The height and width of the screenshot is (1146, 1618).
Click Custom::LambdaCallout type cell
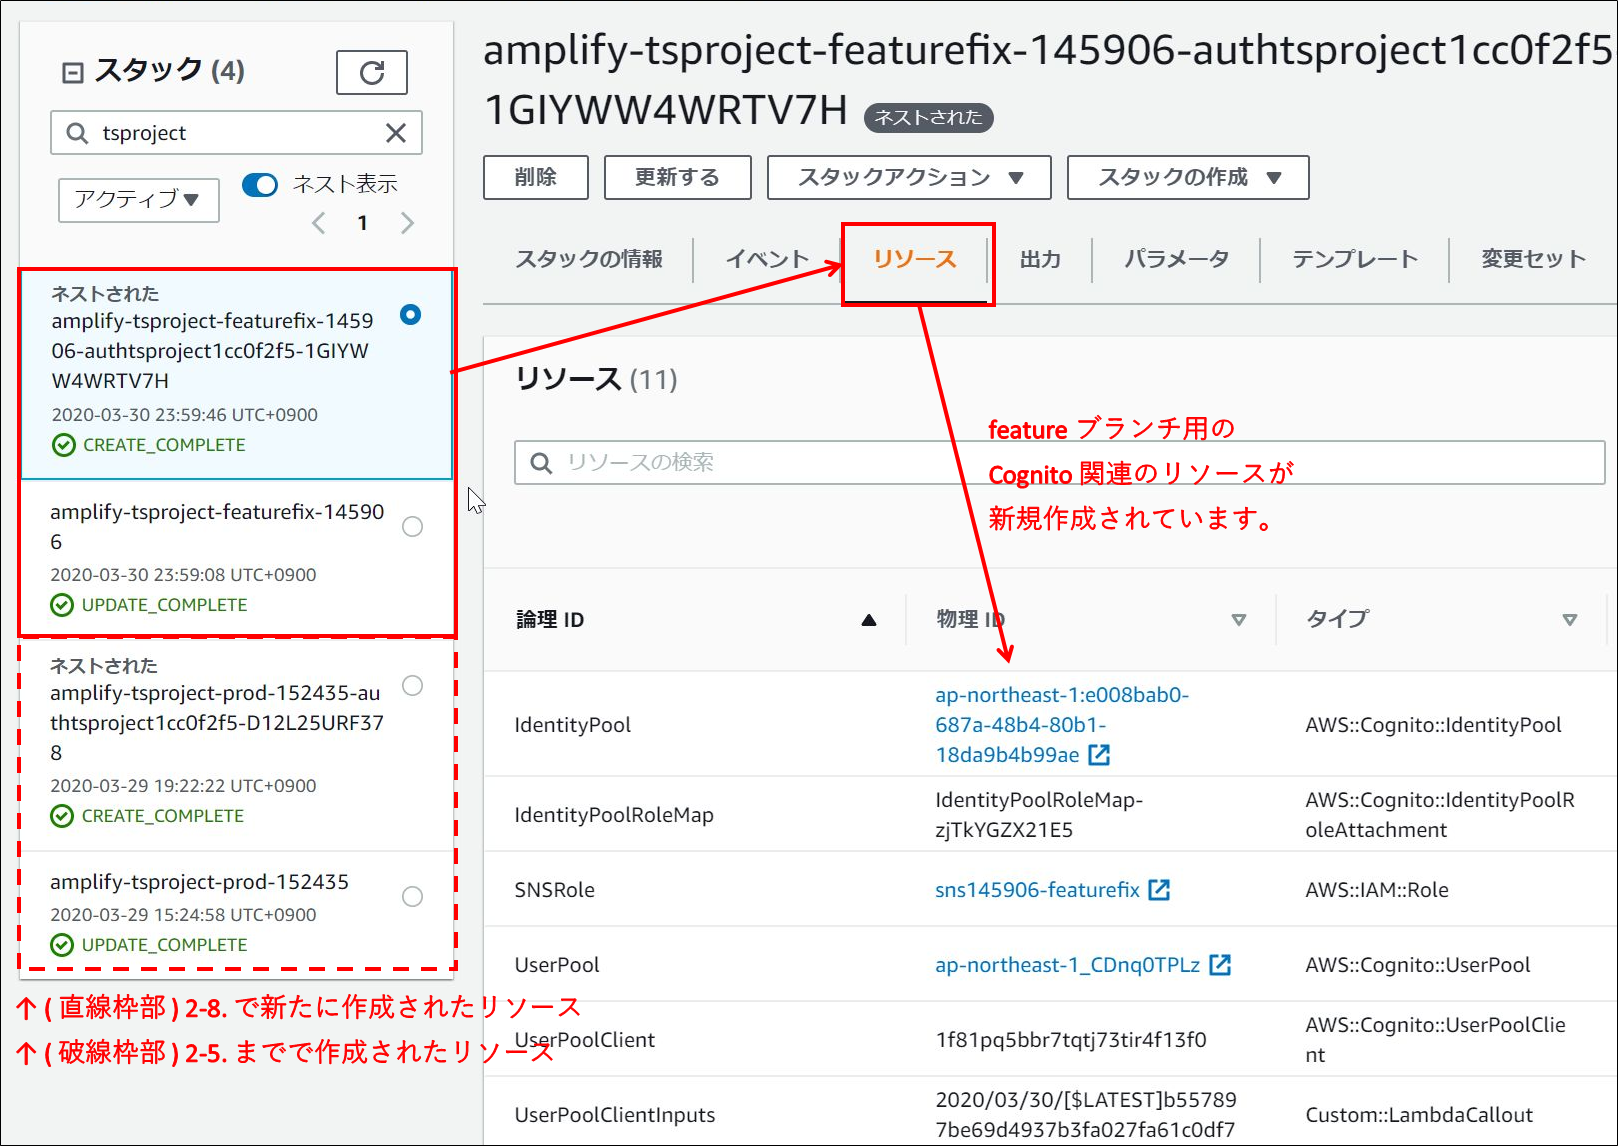pyautogui.click(x=1419, y=1115)
